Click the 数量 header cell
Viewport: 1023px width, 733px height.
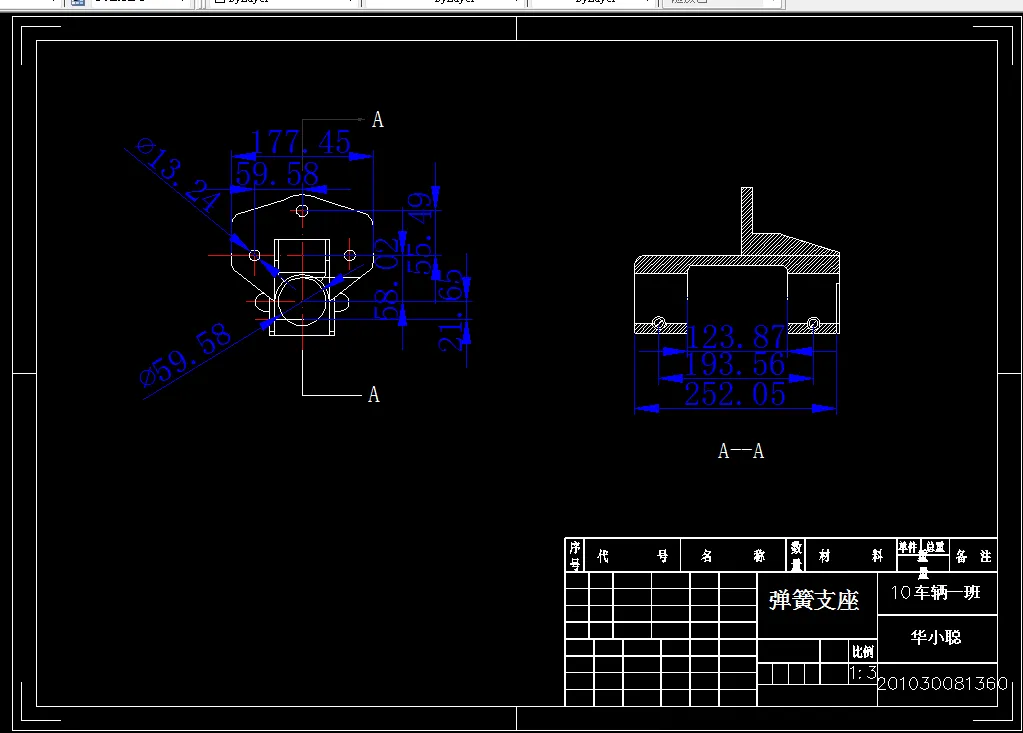pyautogui.click(x=796, y=556)
